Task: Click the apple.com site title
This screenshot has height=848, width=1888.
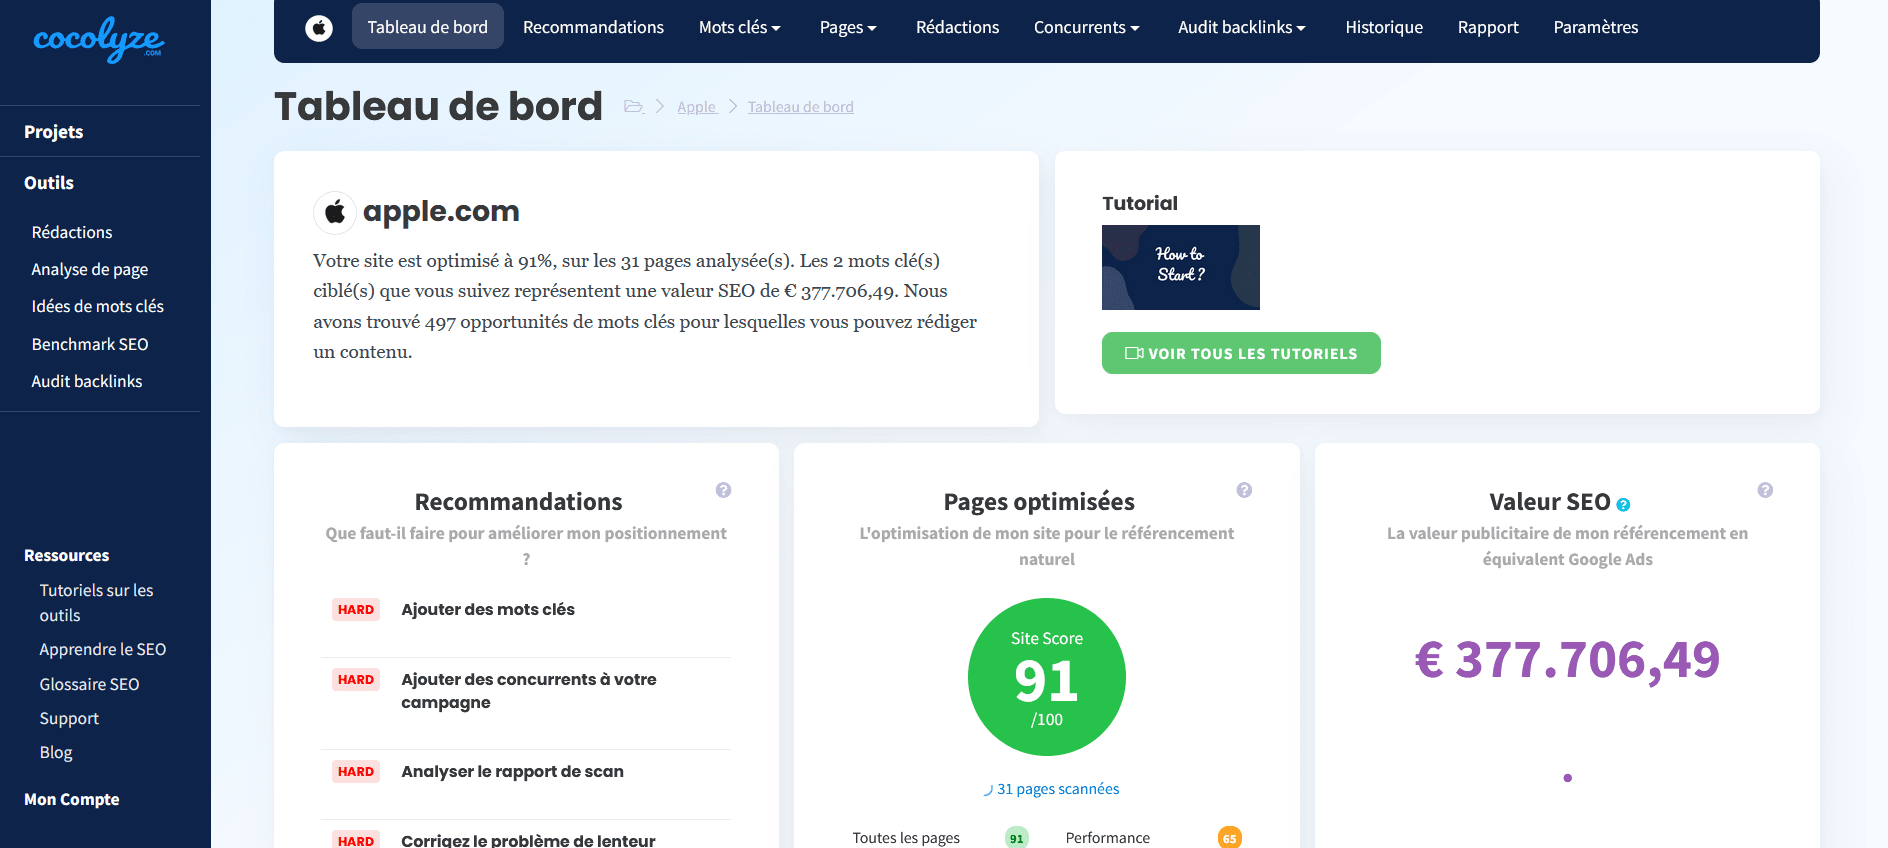Action: pos(441,212)
